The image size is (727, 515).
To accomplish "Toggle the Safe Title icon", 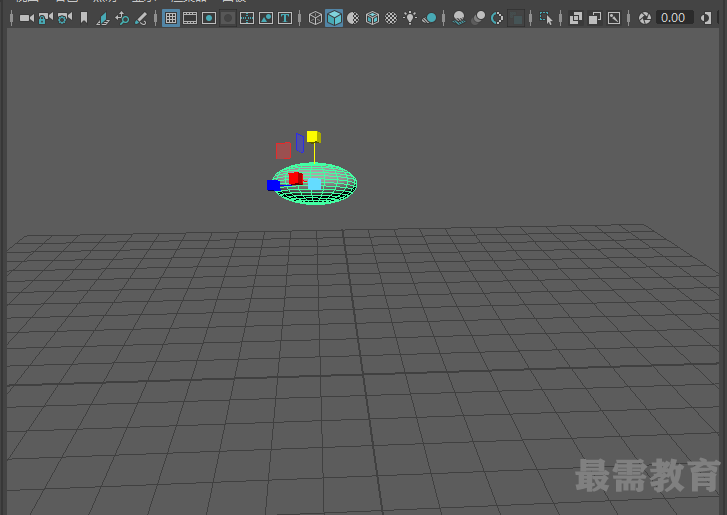I will [285, 18].
